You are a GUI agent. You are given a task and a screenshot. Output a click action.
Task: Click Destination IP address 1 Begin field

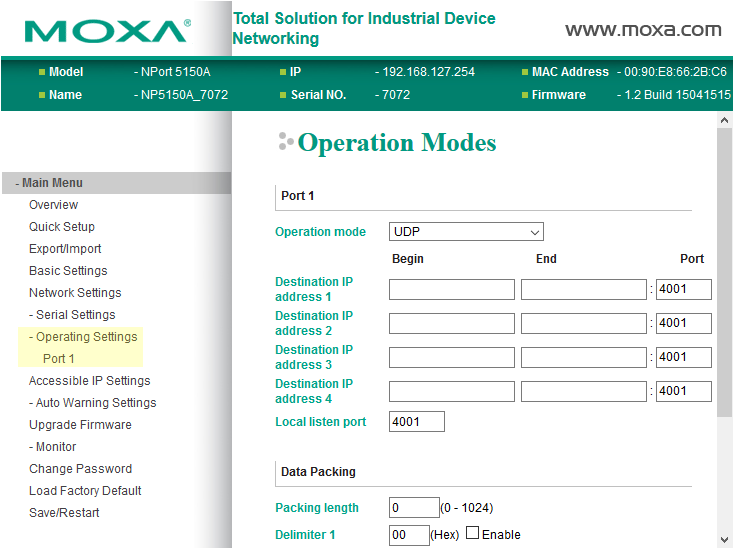point(451,290)
